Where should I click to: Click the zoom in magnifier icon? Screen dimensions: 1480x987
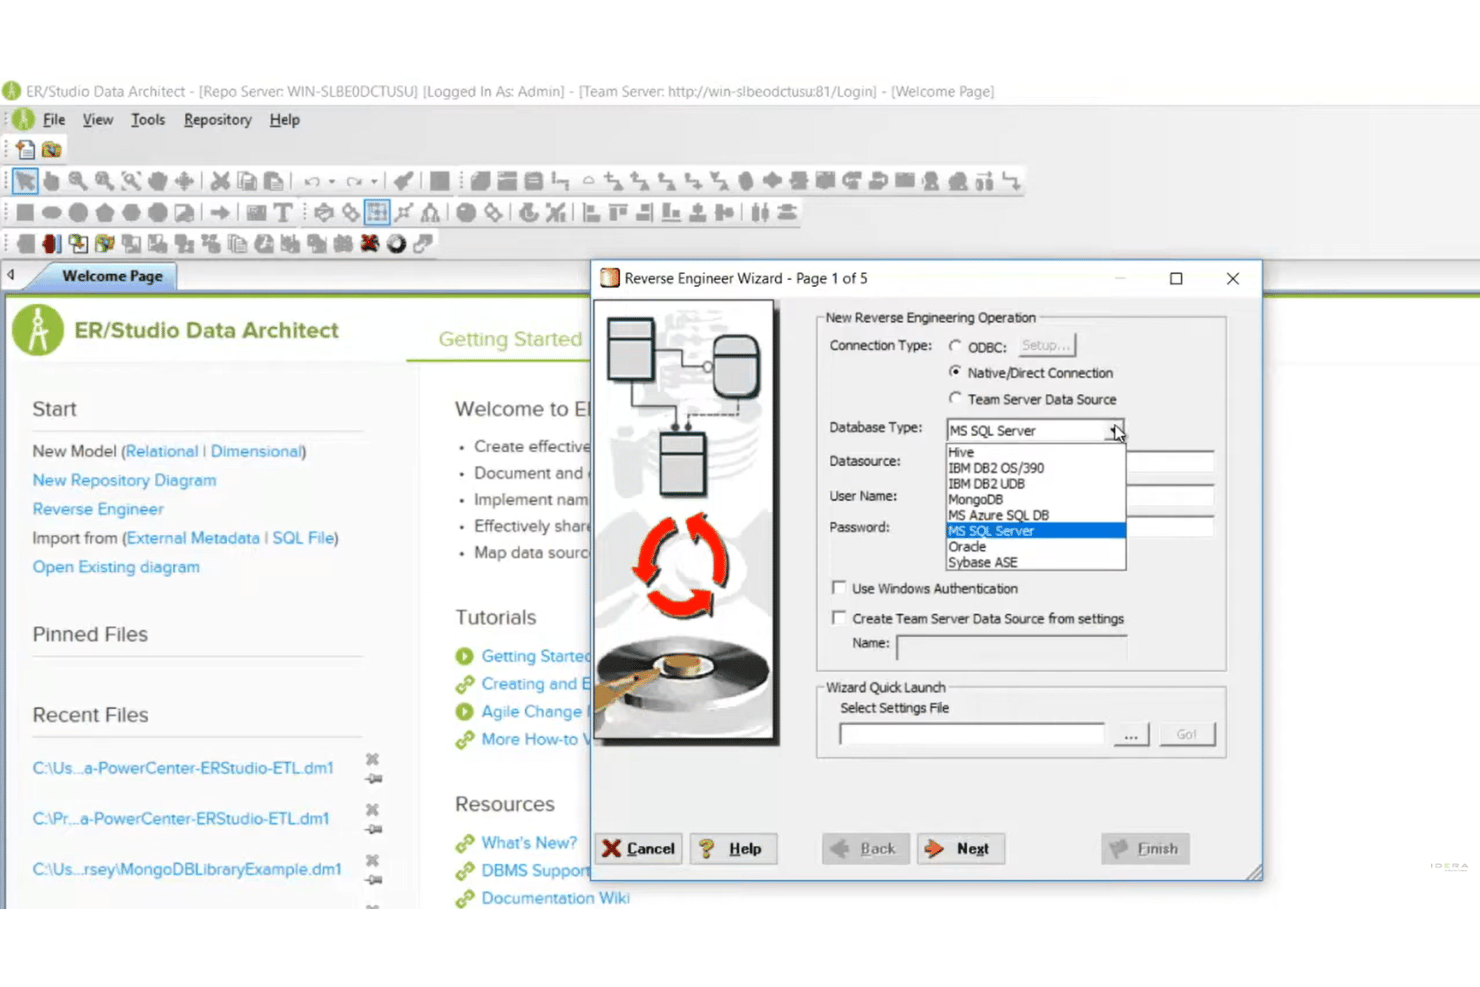[x=77, y=181]
